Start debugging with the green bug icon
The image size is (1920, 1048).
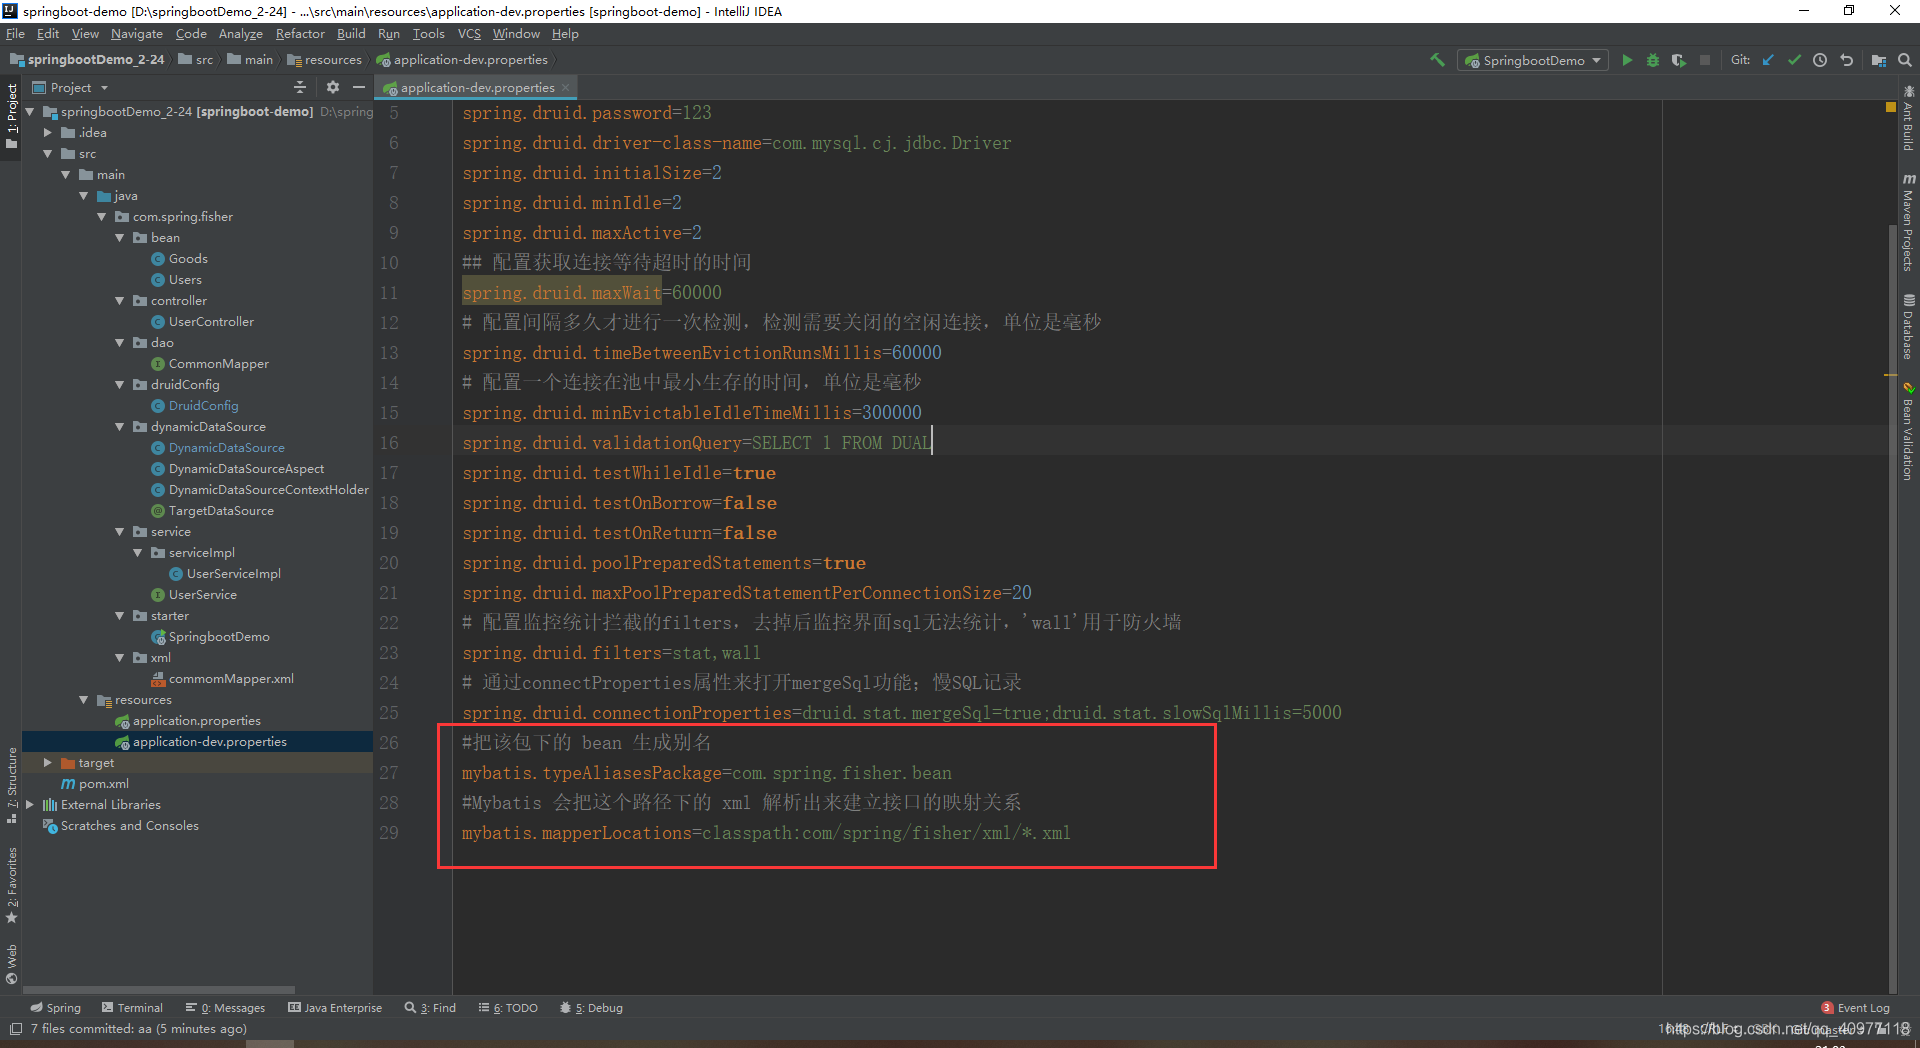pos(1653,60)
